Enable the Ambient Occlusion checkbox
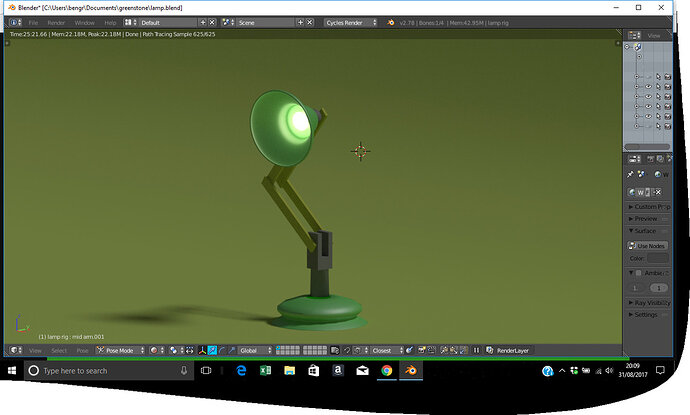Screen dimensions: 690x415 point(639,273)
